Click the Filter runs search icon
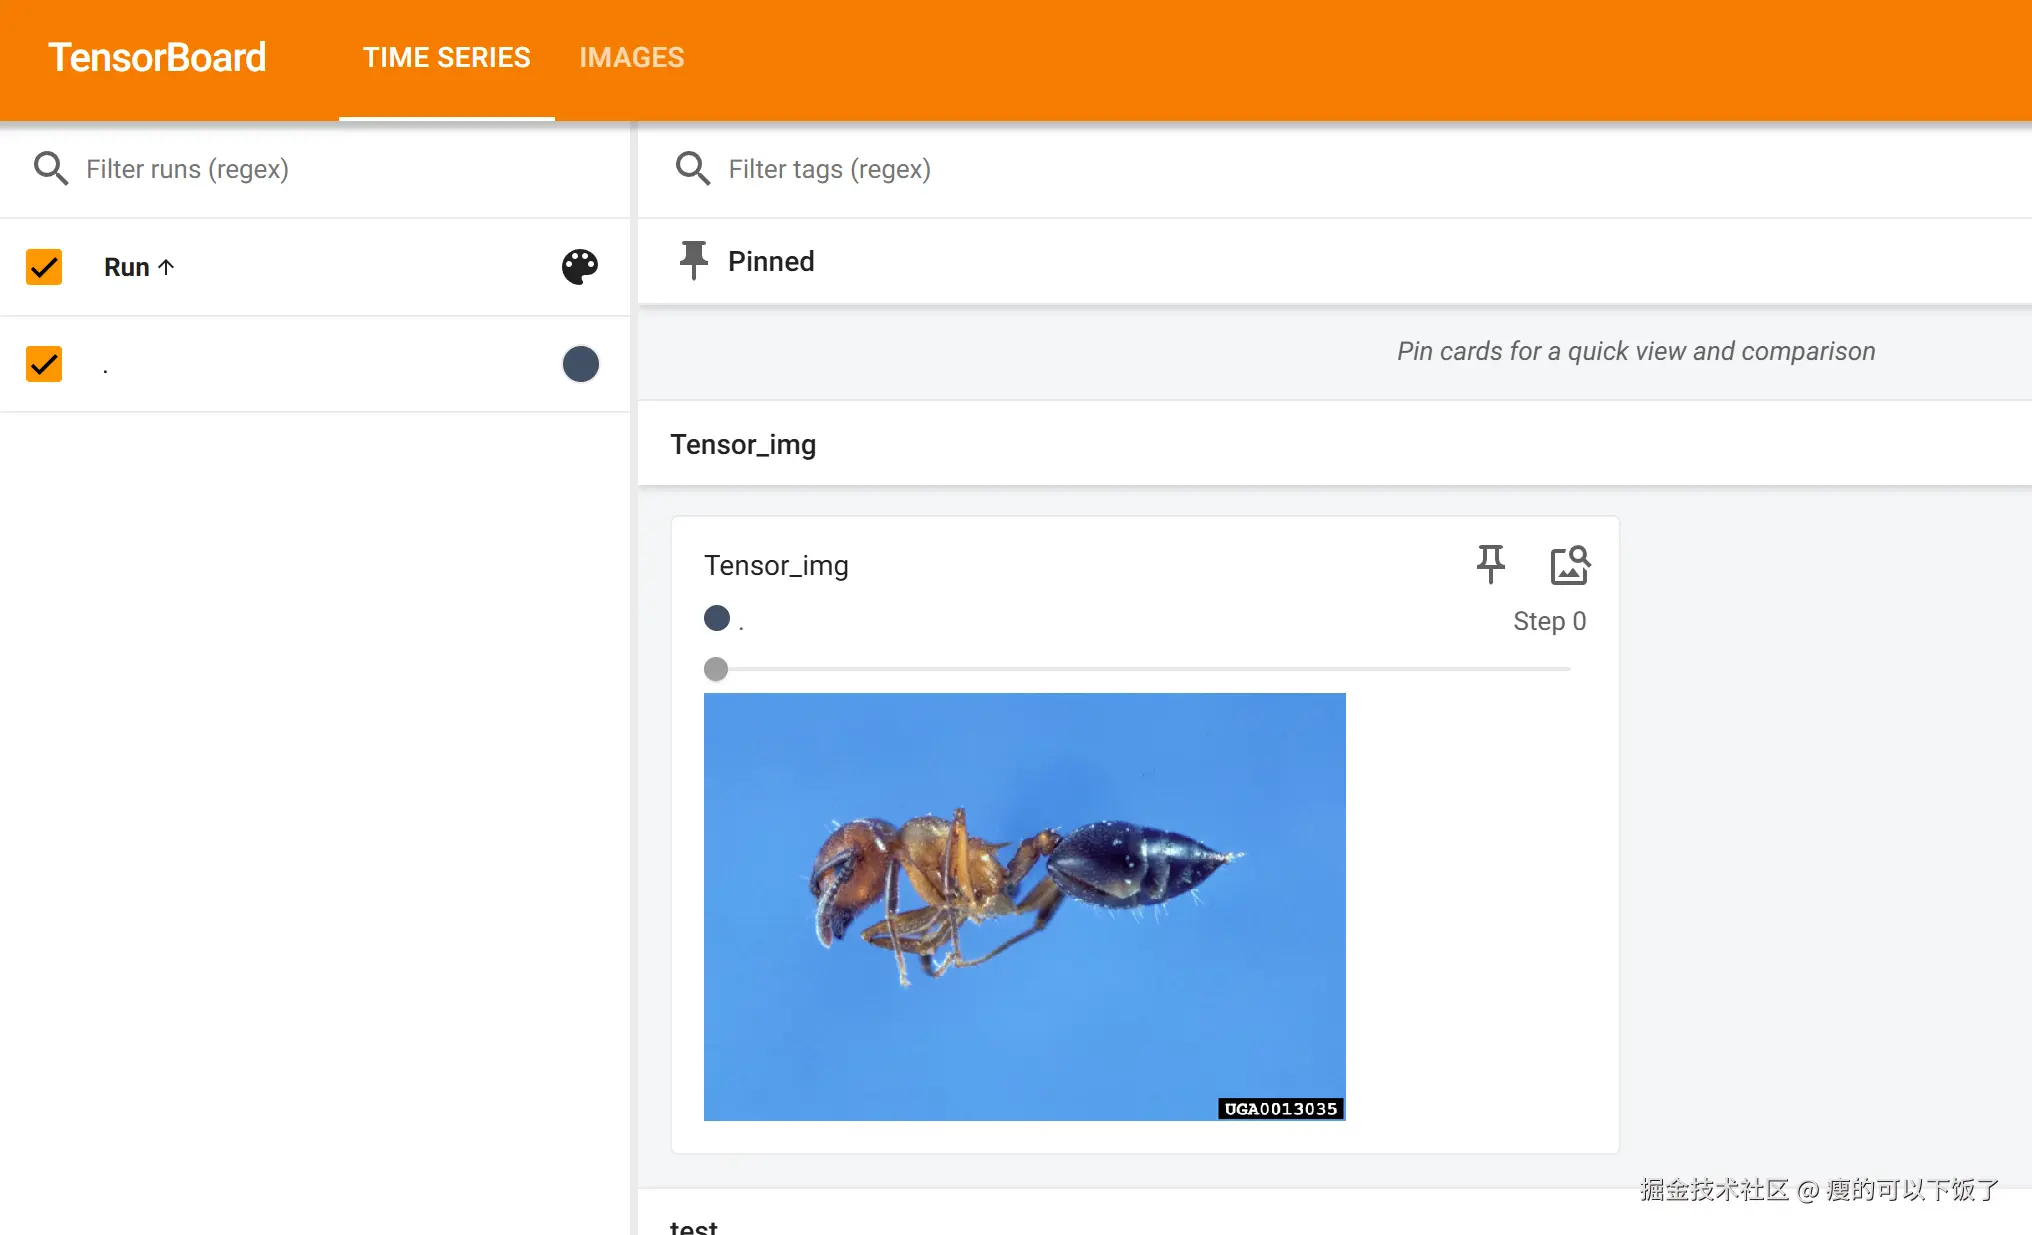This screenshot has height=1235, width=2032. (x=50, y=168)
